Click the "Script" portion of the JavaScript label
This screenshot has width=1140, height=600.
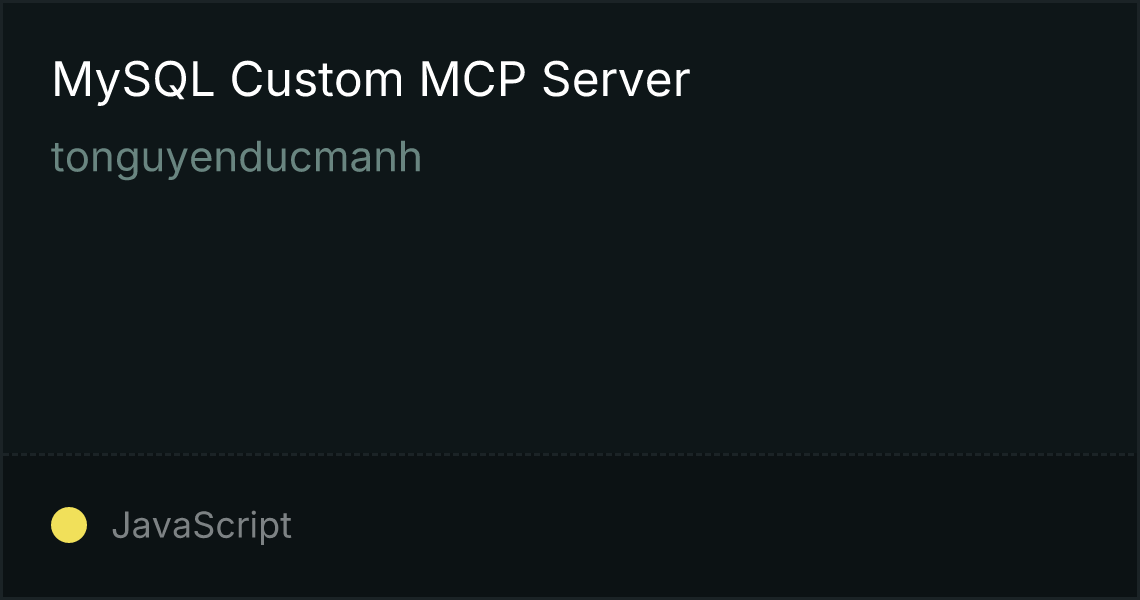(x=244, y=526)
